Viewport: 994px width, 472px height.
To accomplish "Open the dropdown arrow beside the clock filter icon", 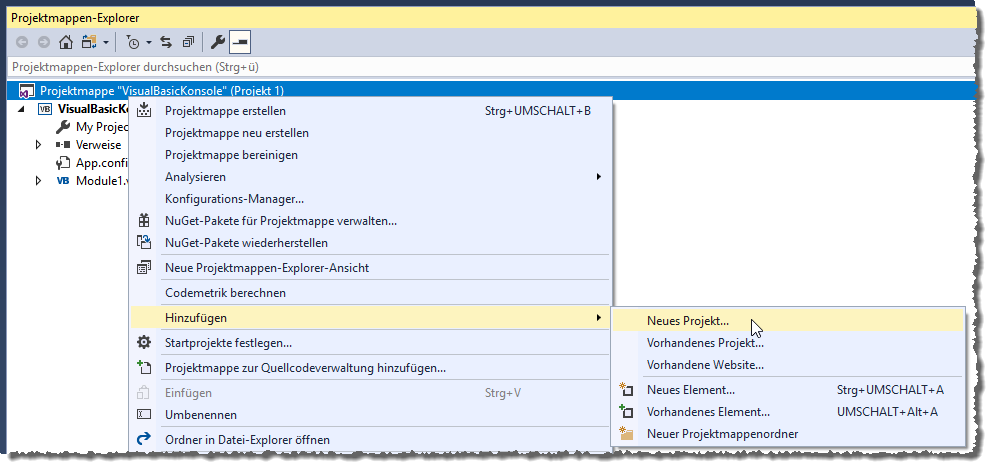I will pyautogui.click(x=149, y=43).
